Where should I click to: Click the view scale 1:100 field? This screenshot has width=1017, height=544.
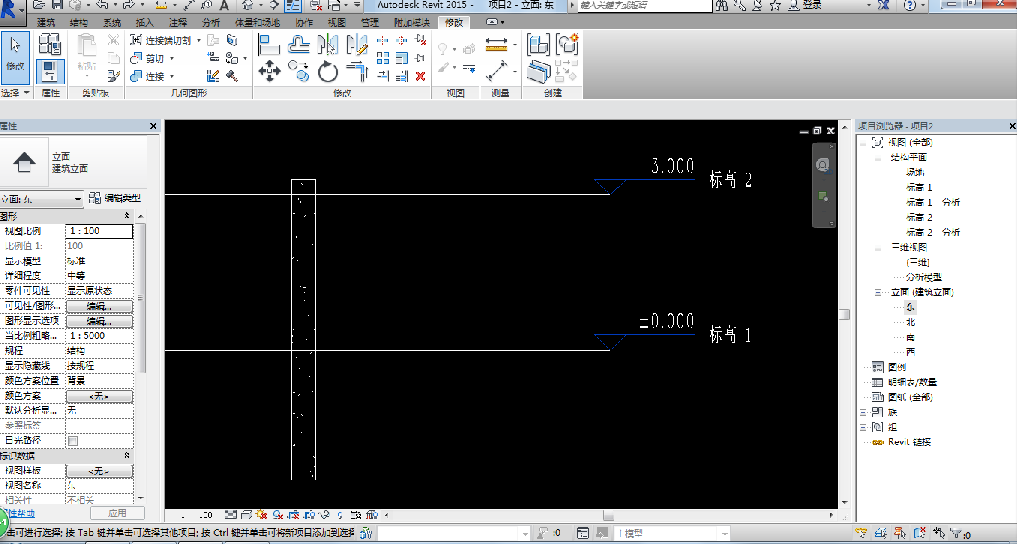[x=98, y=231]
